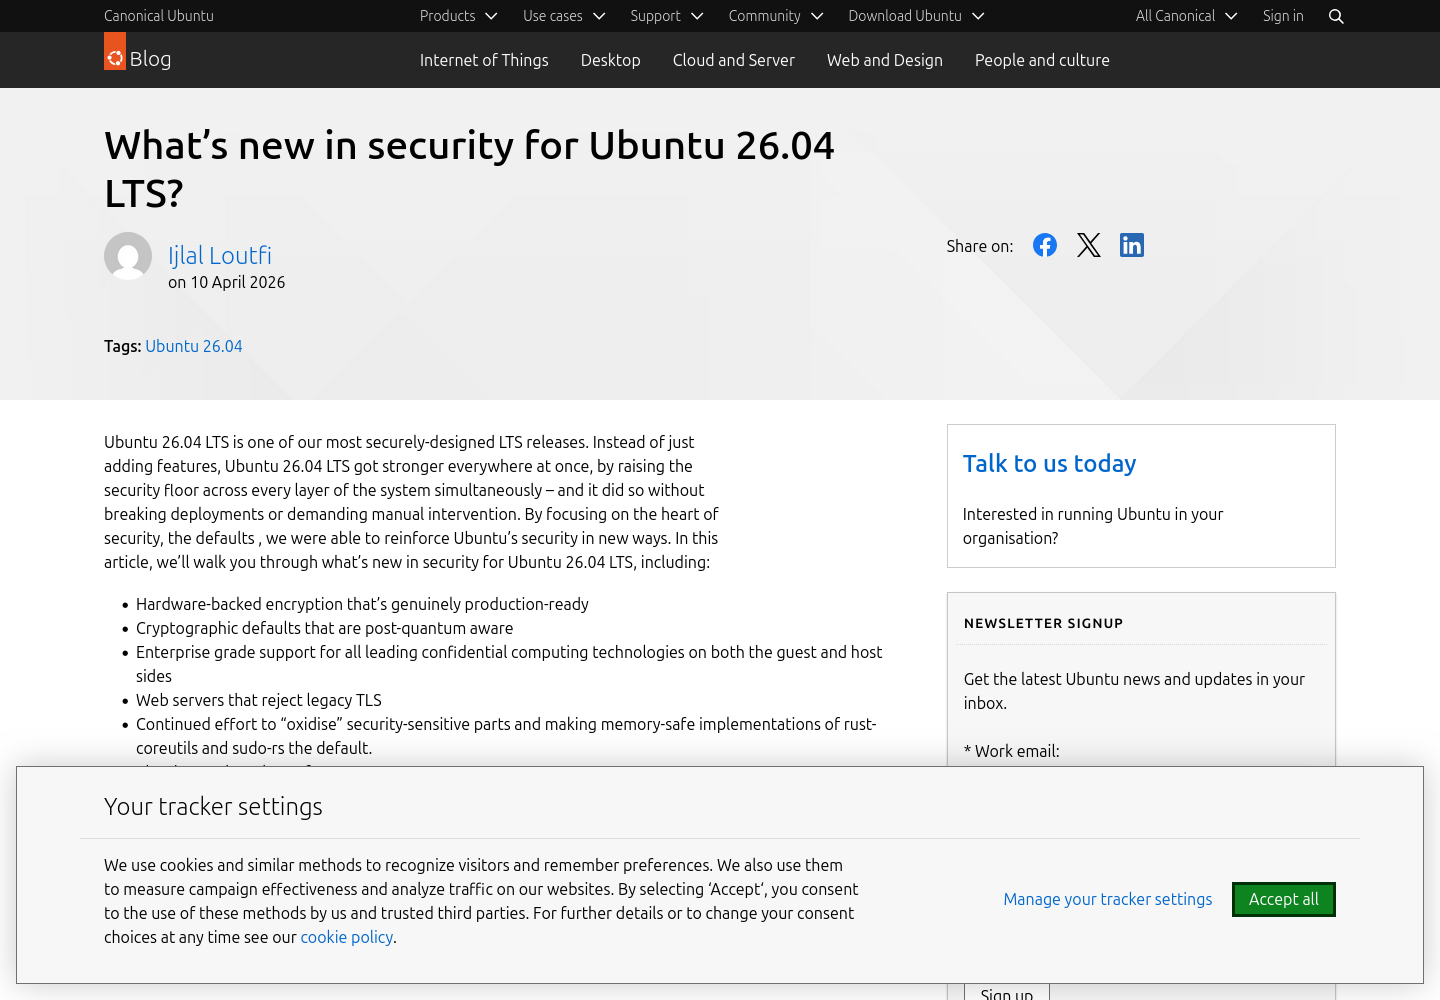Share the article on LinkedIn
Image resolution: width=1440 pixels, height=1000 pixels.
[x=1132, y=245]
